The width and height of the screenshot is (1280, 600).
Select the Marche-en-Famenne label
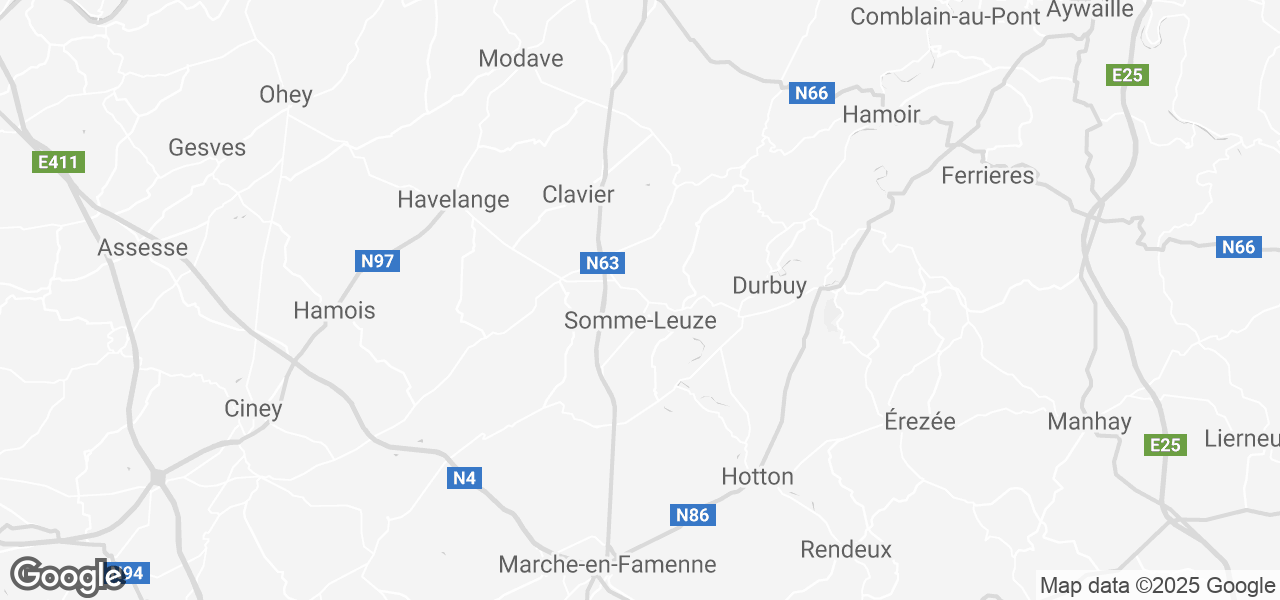click(x=607, y=564)
